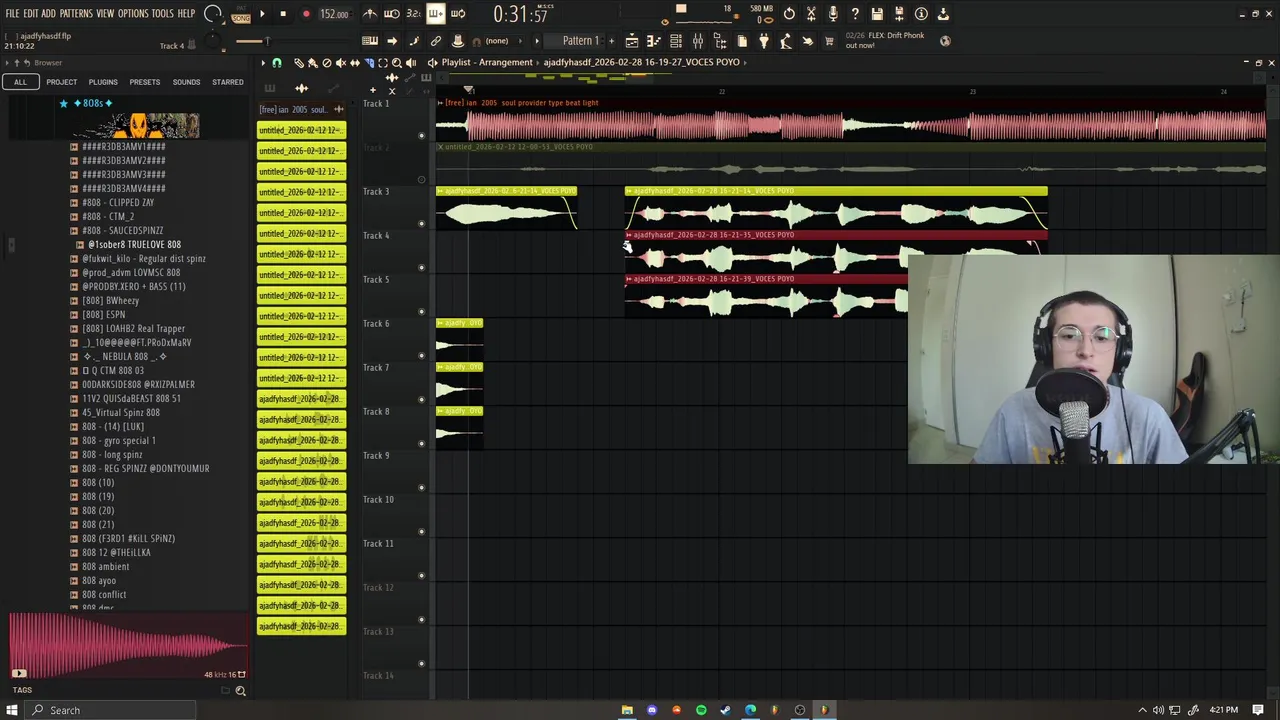The height and width of the screenshot is (720, 1280).
Task: Click the plugin picker plug icon
Action: 764,41
